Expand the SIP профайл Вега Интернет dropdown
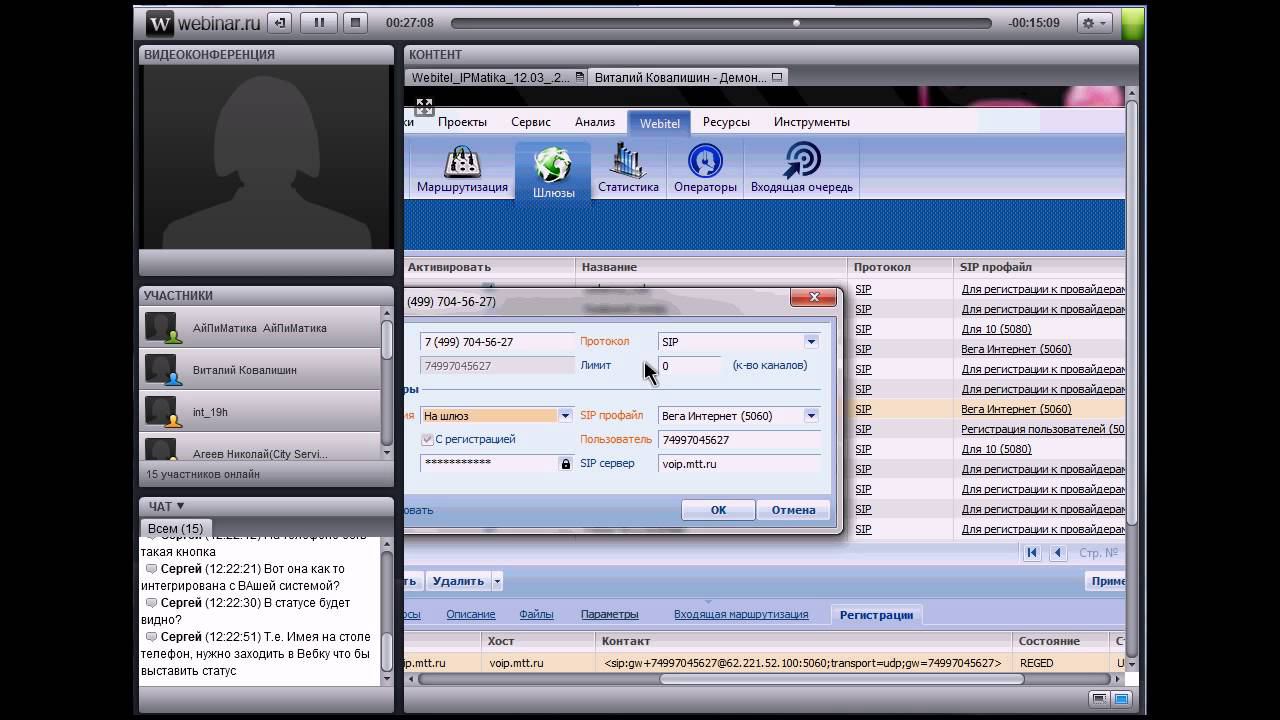1280x720 pixels. coord(811,416)
